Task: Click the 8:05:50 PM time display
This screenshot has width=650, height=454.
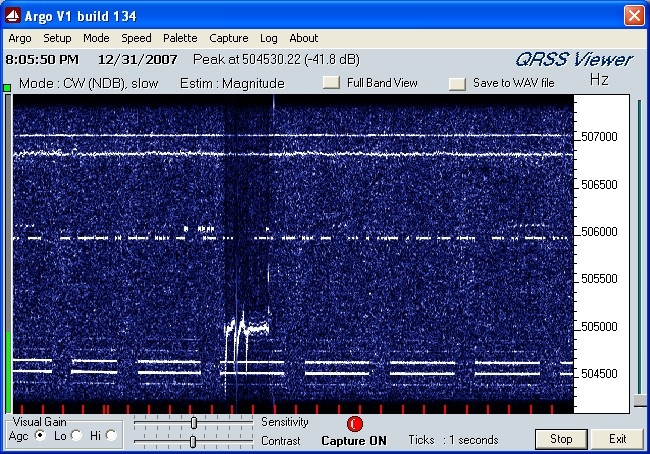Action: [42, 60]
